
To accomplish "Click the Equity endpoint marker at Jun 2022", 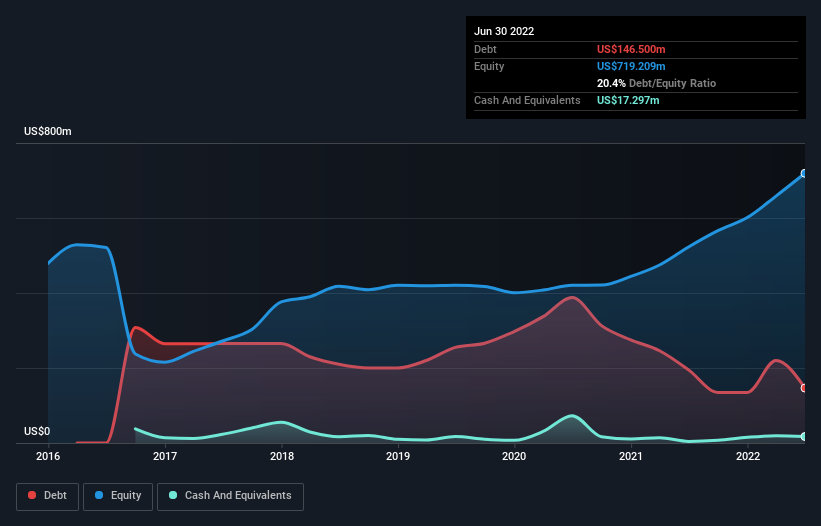I will [x=804, y=173].
